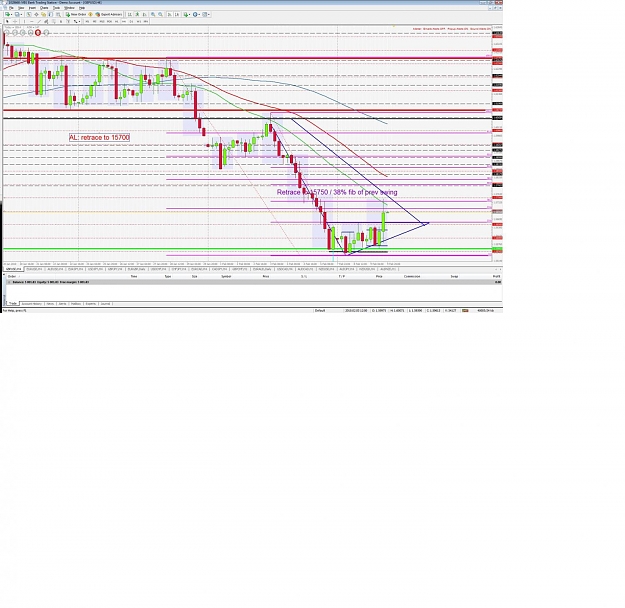Select the trendline drawing tool
625x608 pixels.
coord(39,21)
